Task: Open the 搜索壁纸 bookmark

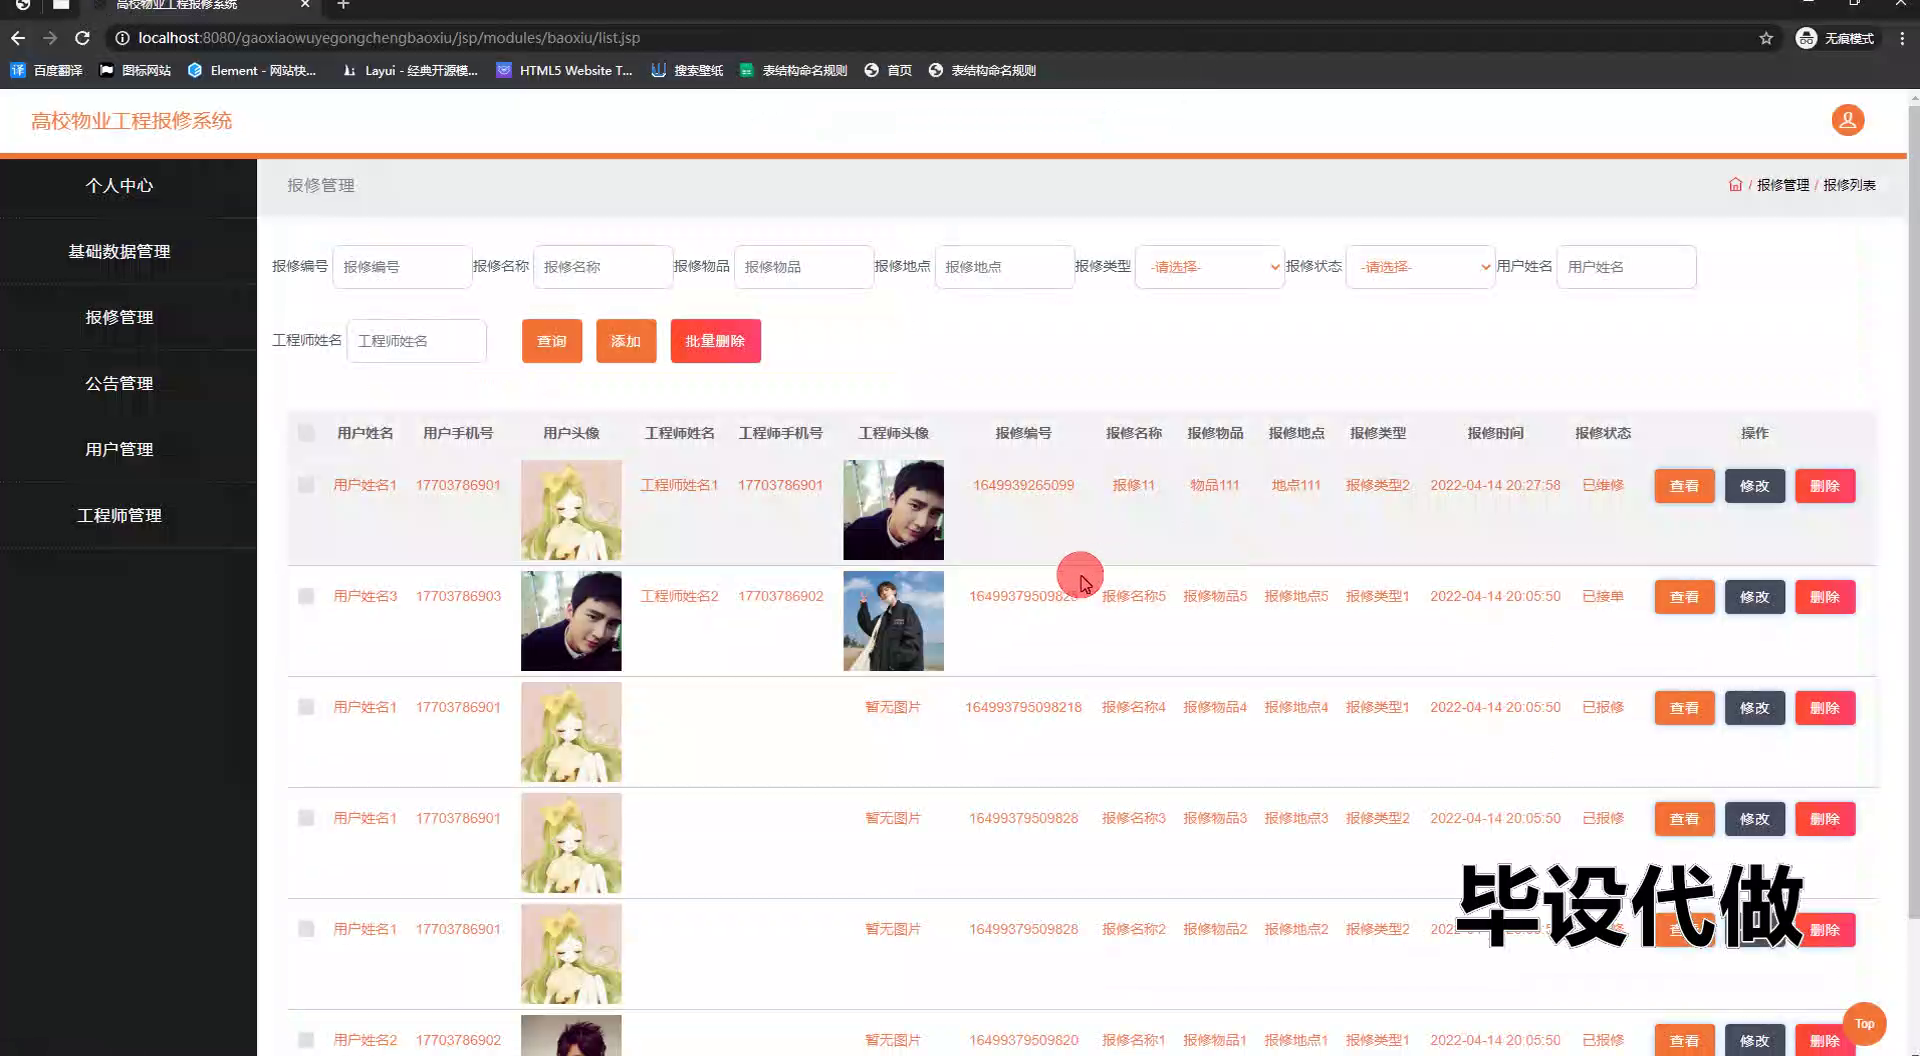Action: (x=687, y=70)
